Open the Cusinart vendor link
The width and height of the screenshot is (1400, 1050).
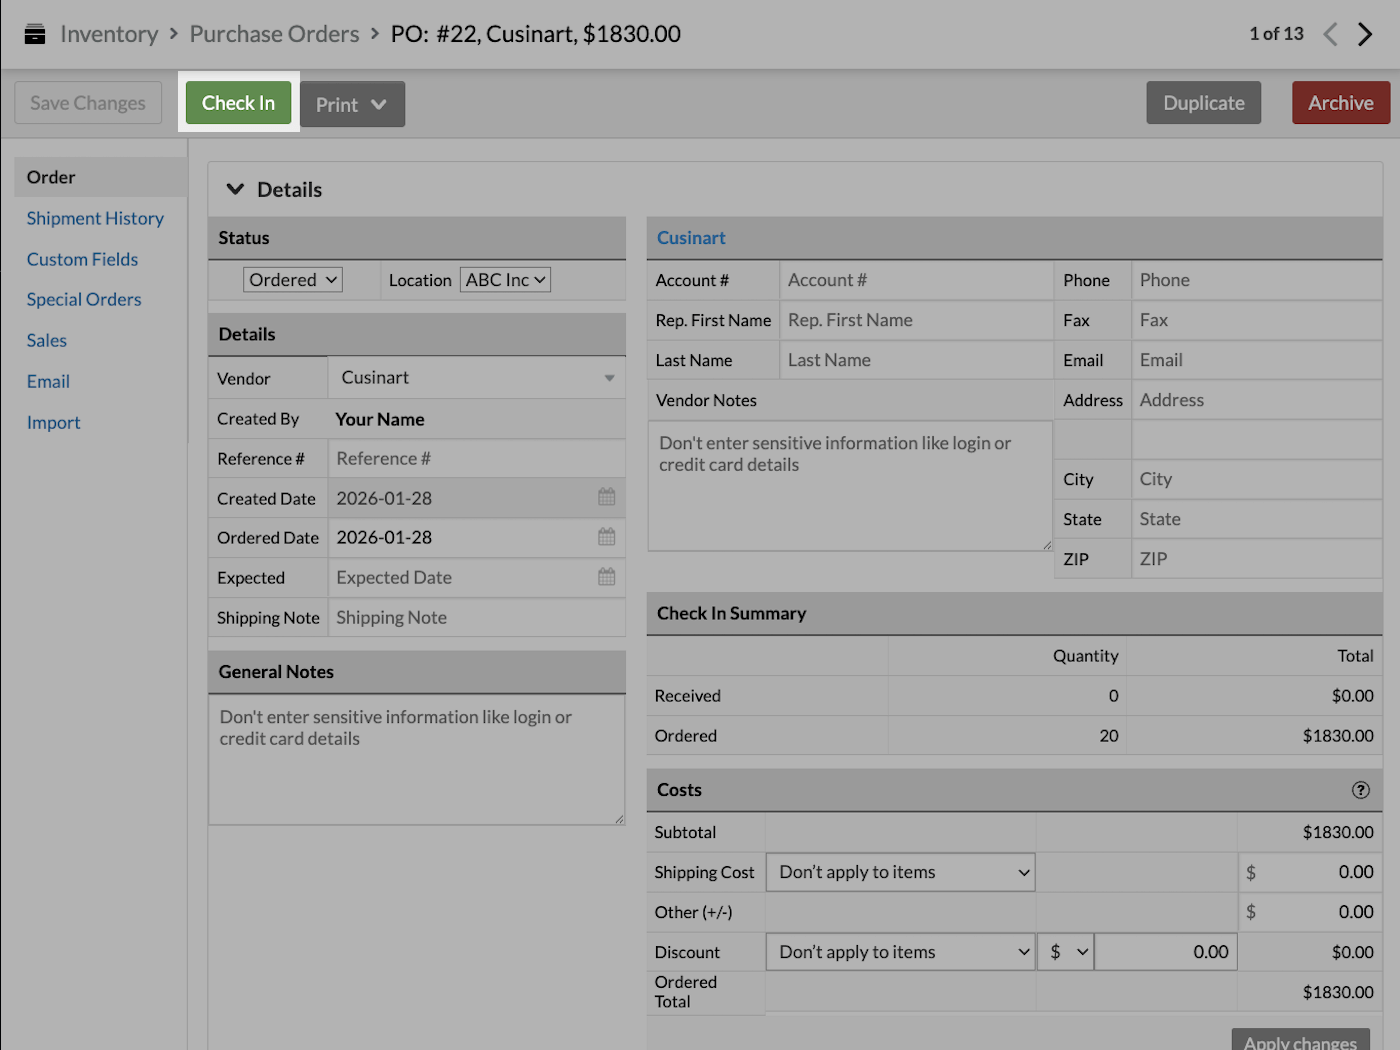click(x=691, y=237)
